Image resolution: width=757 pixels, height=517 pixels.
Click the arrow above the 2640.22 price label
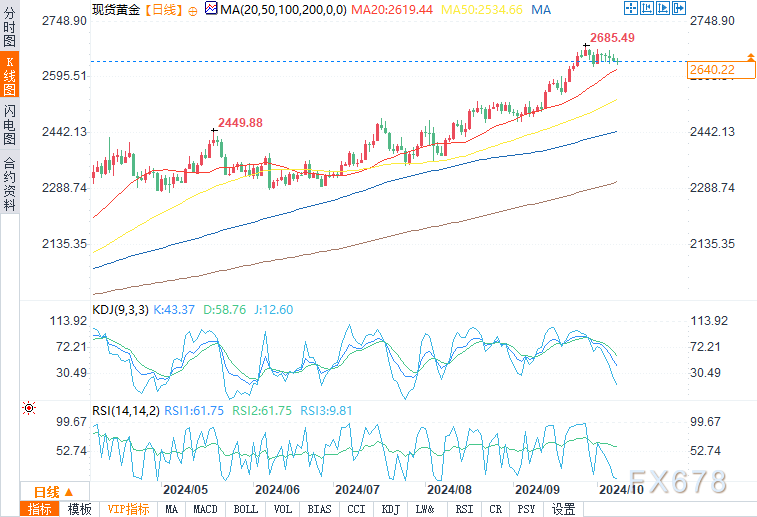click(x=749, y=56)
